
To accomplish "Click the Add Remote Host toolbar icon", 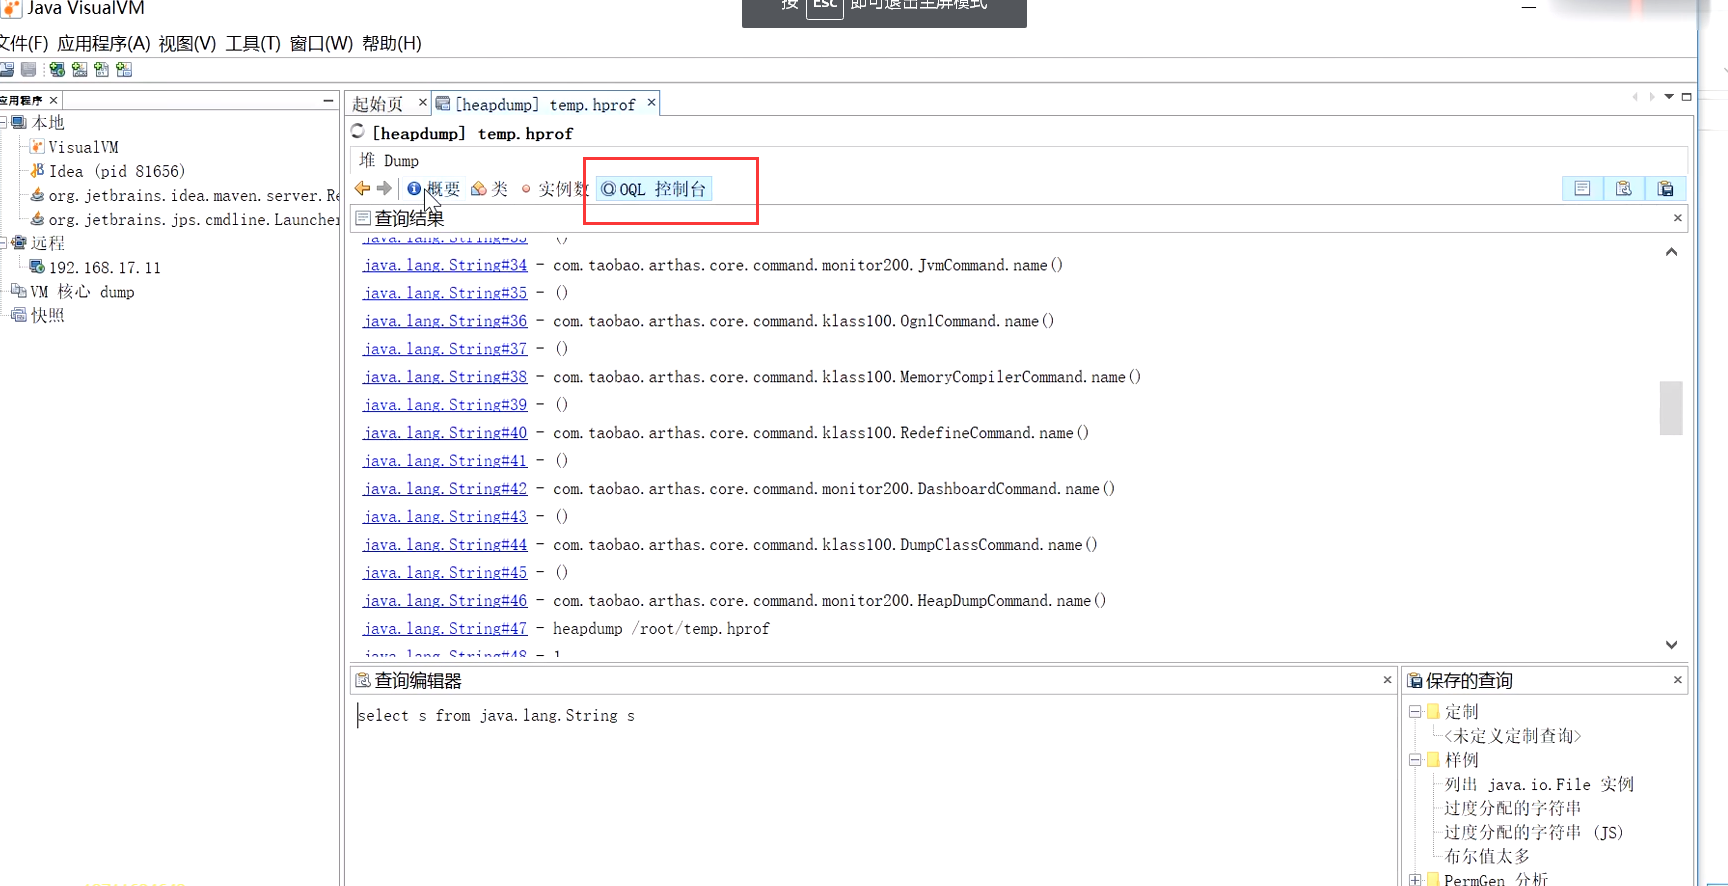I will tap(57, 69).
